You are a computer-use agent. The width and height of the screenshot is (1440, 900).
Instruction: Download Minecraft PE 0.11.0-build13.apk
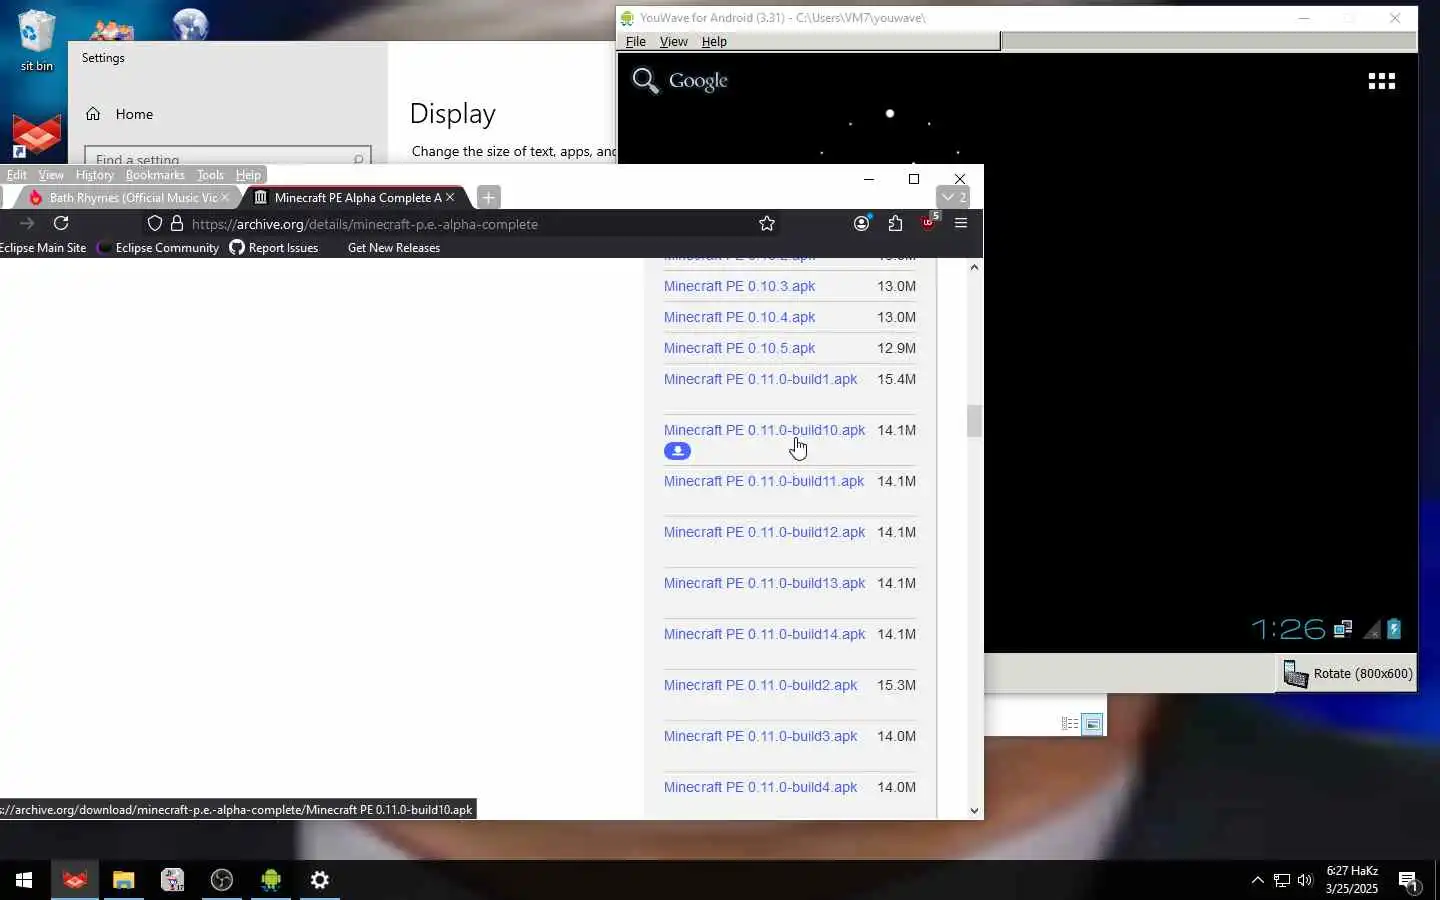click(764, 583)
